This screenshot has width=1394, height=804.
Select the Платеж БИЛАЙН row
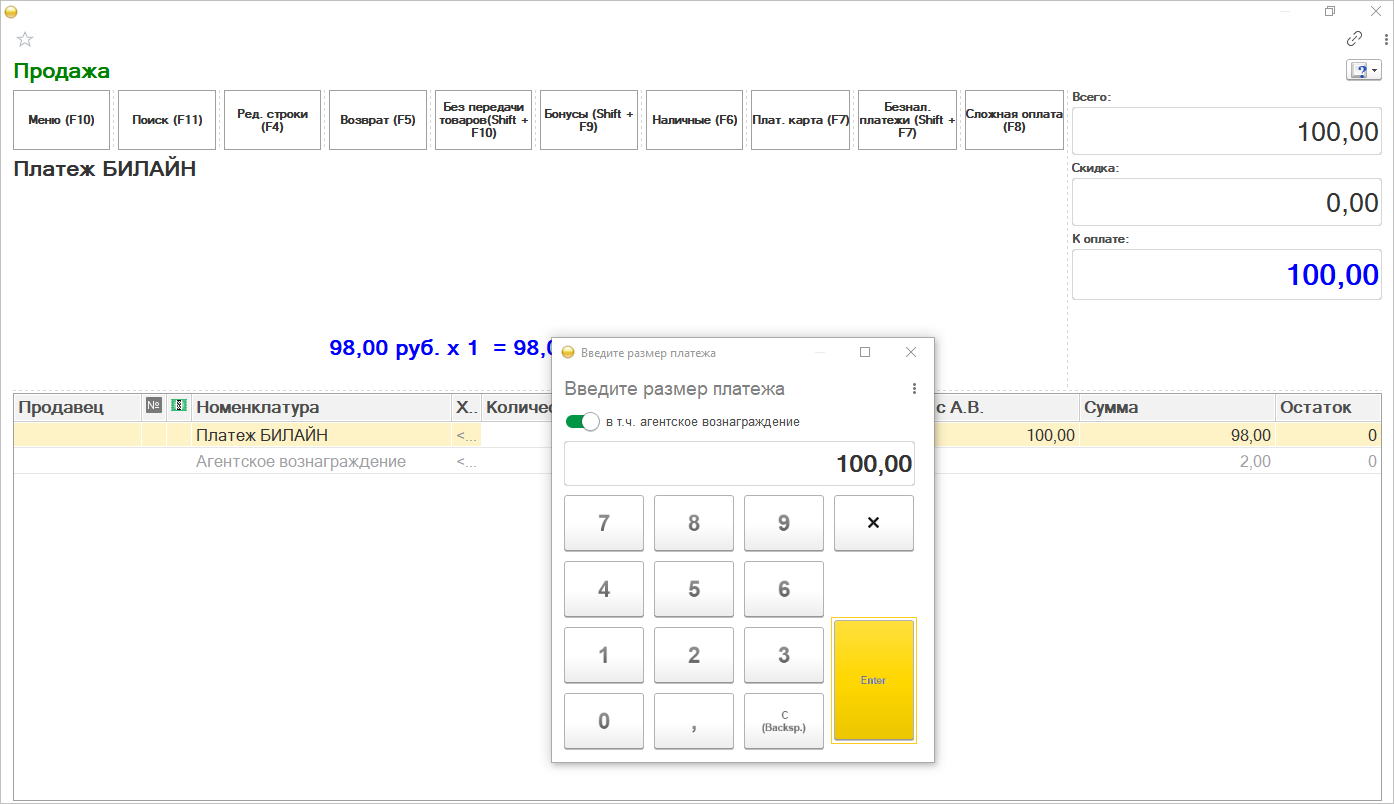(697, 435)
